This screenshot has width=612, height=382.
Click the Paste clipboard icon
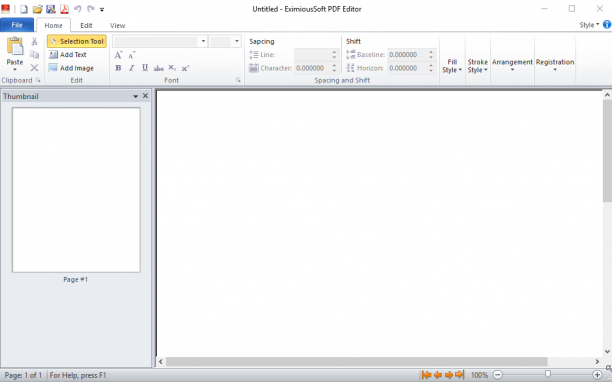pos(15,46)
